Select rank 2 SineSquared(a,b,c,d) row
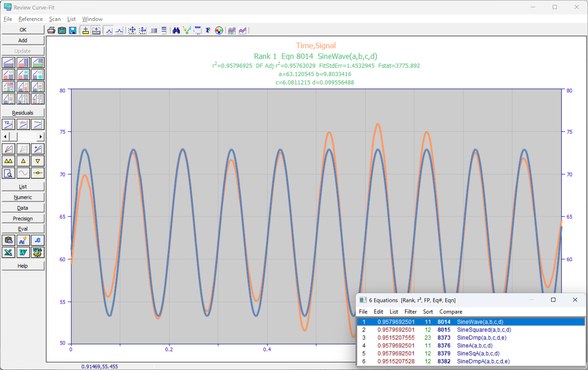This screenshot has height=370, width=588. tap(471, 330)
